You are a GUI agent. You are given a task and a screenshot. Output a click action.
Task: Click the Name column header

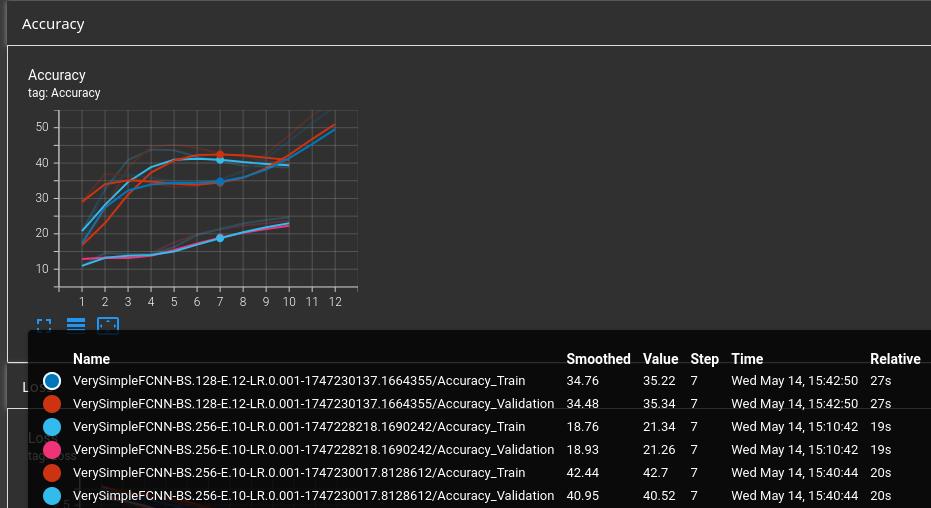tap(91, 358)
